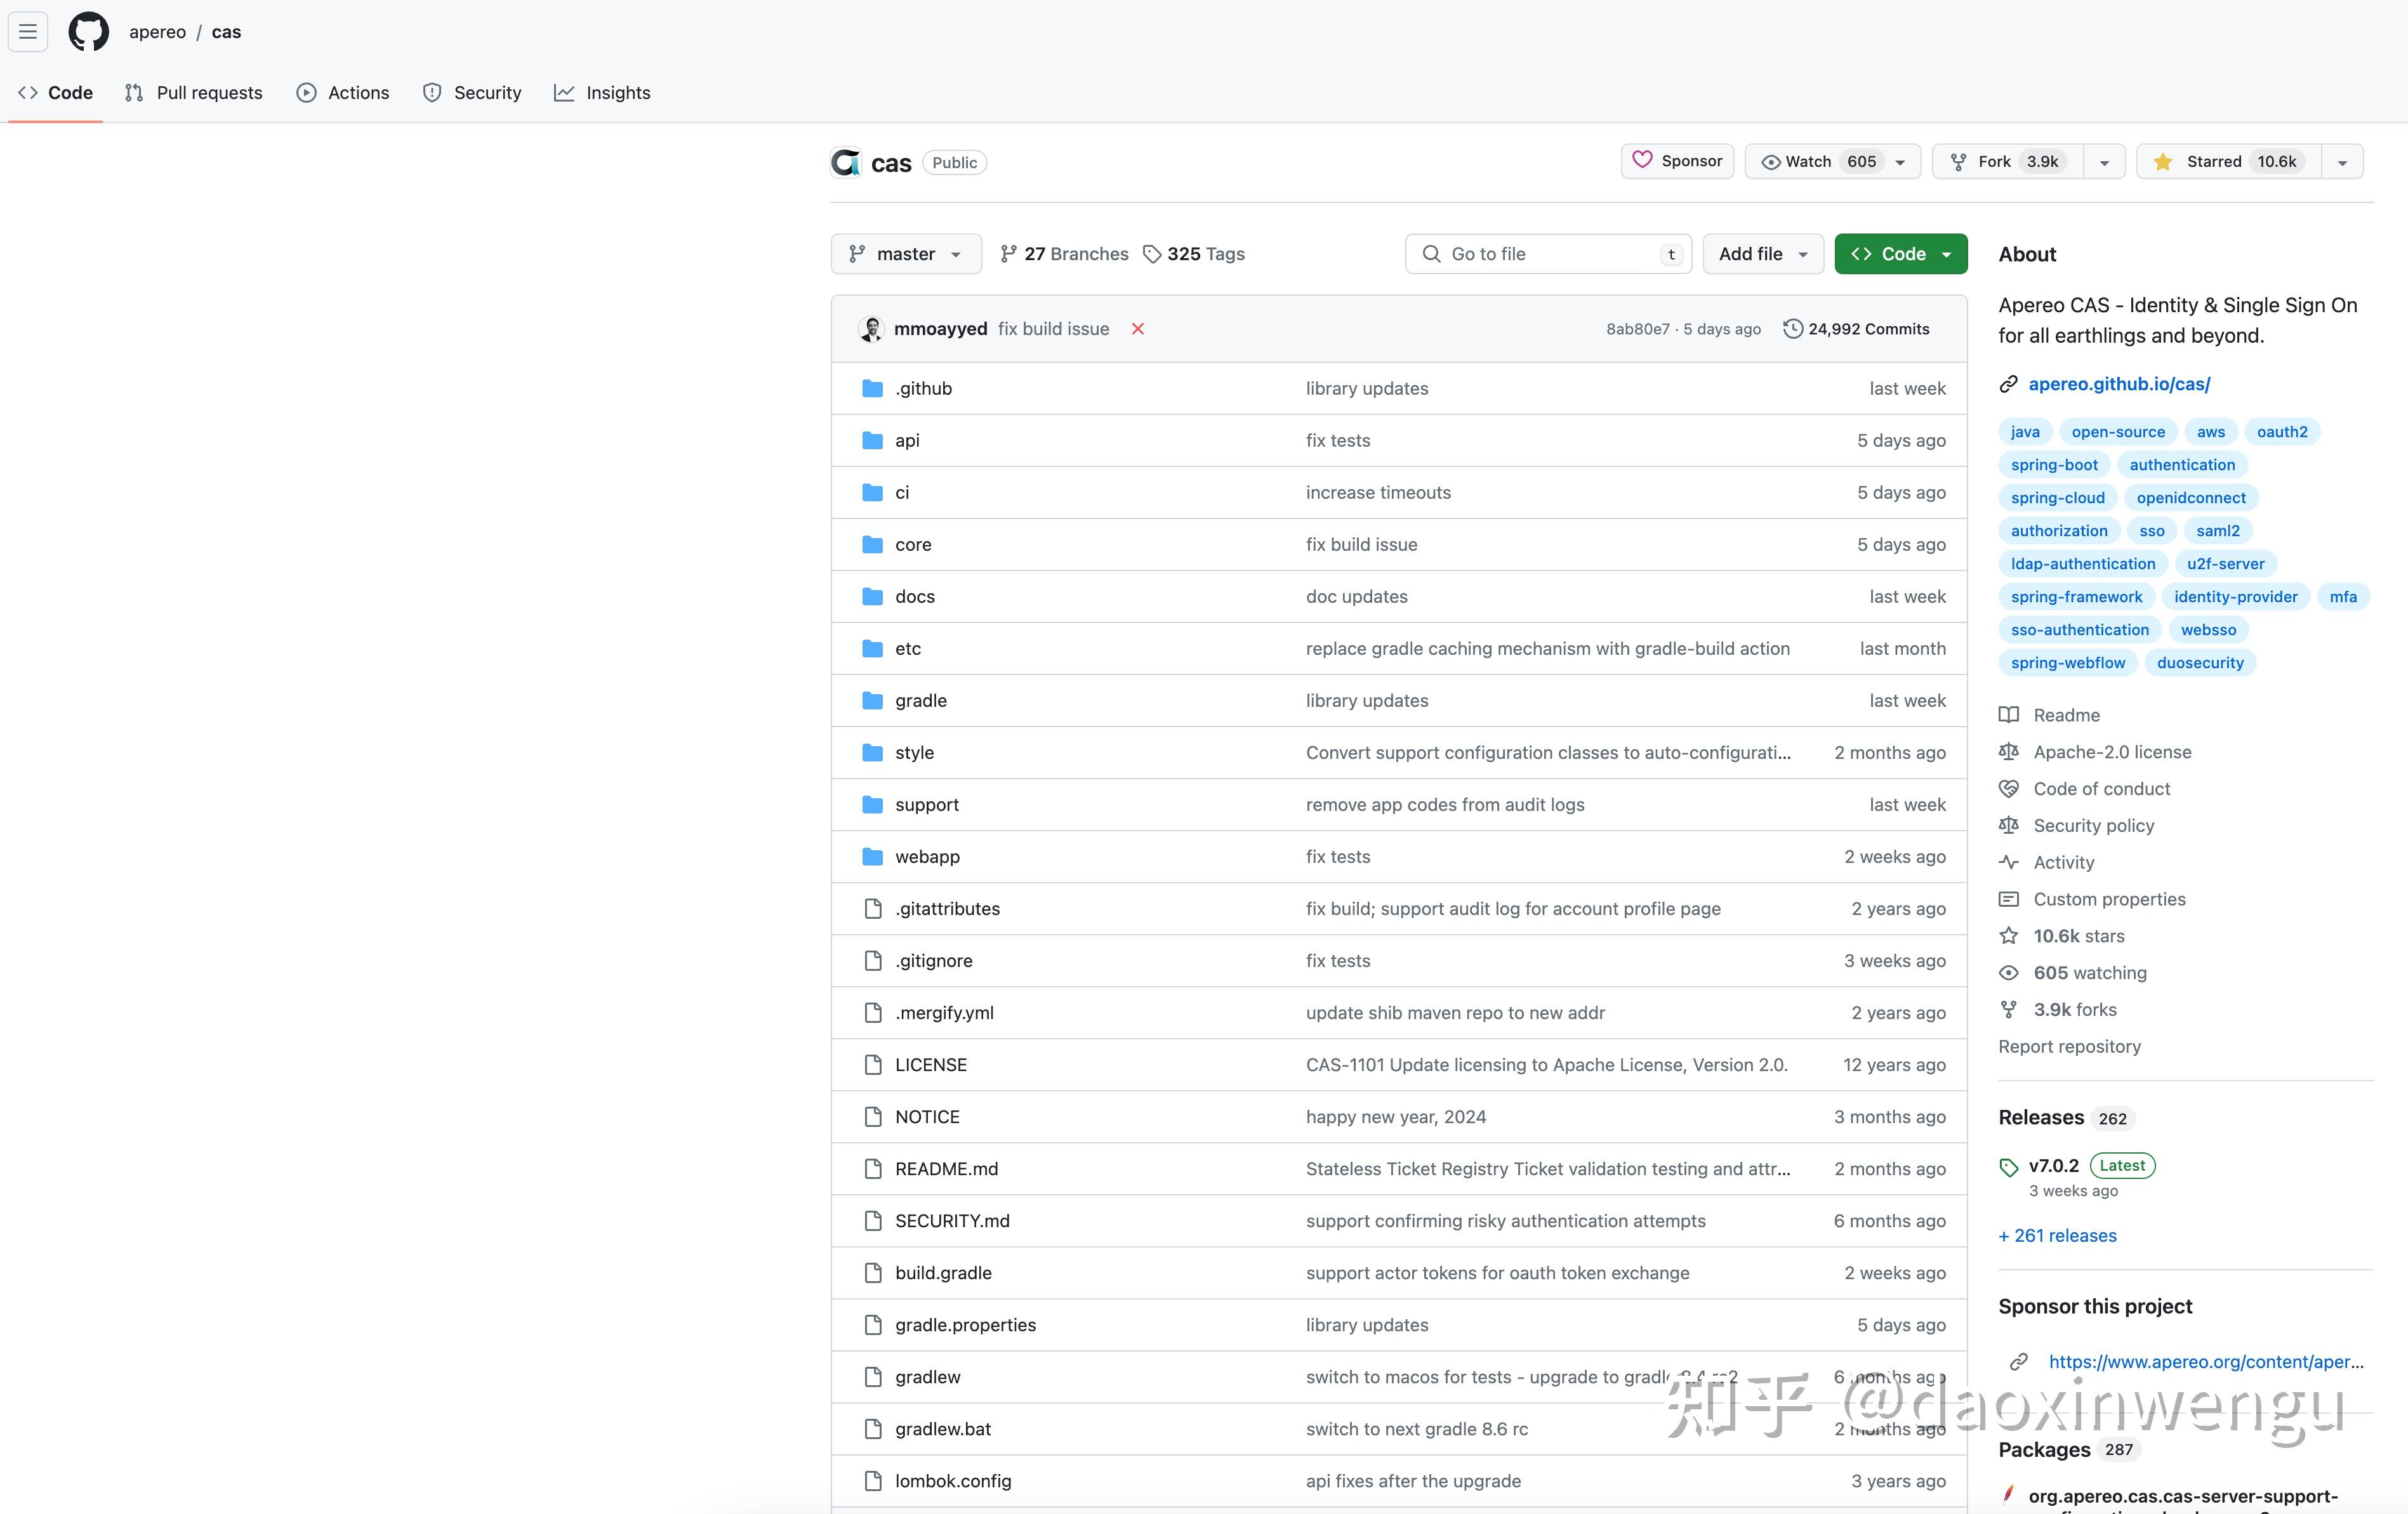
Task: Open the green Code dropdown
Action: (1900, 254)
